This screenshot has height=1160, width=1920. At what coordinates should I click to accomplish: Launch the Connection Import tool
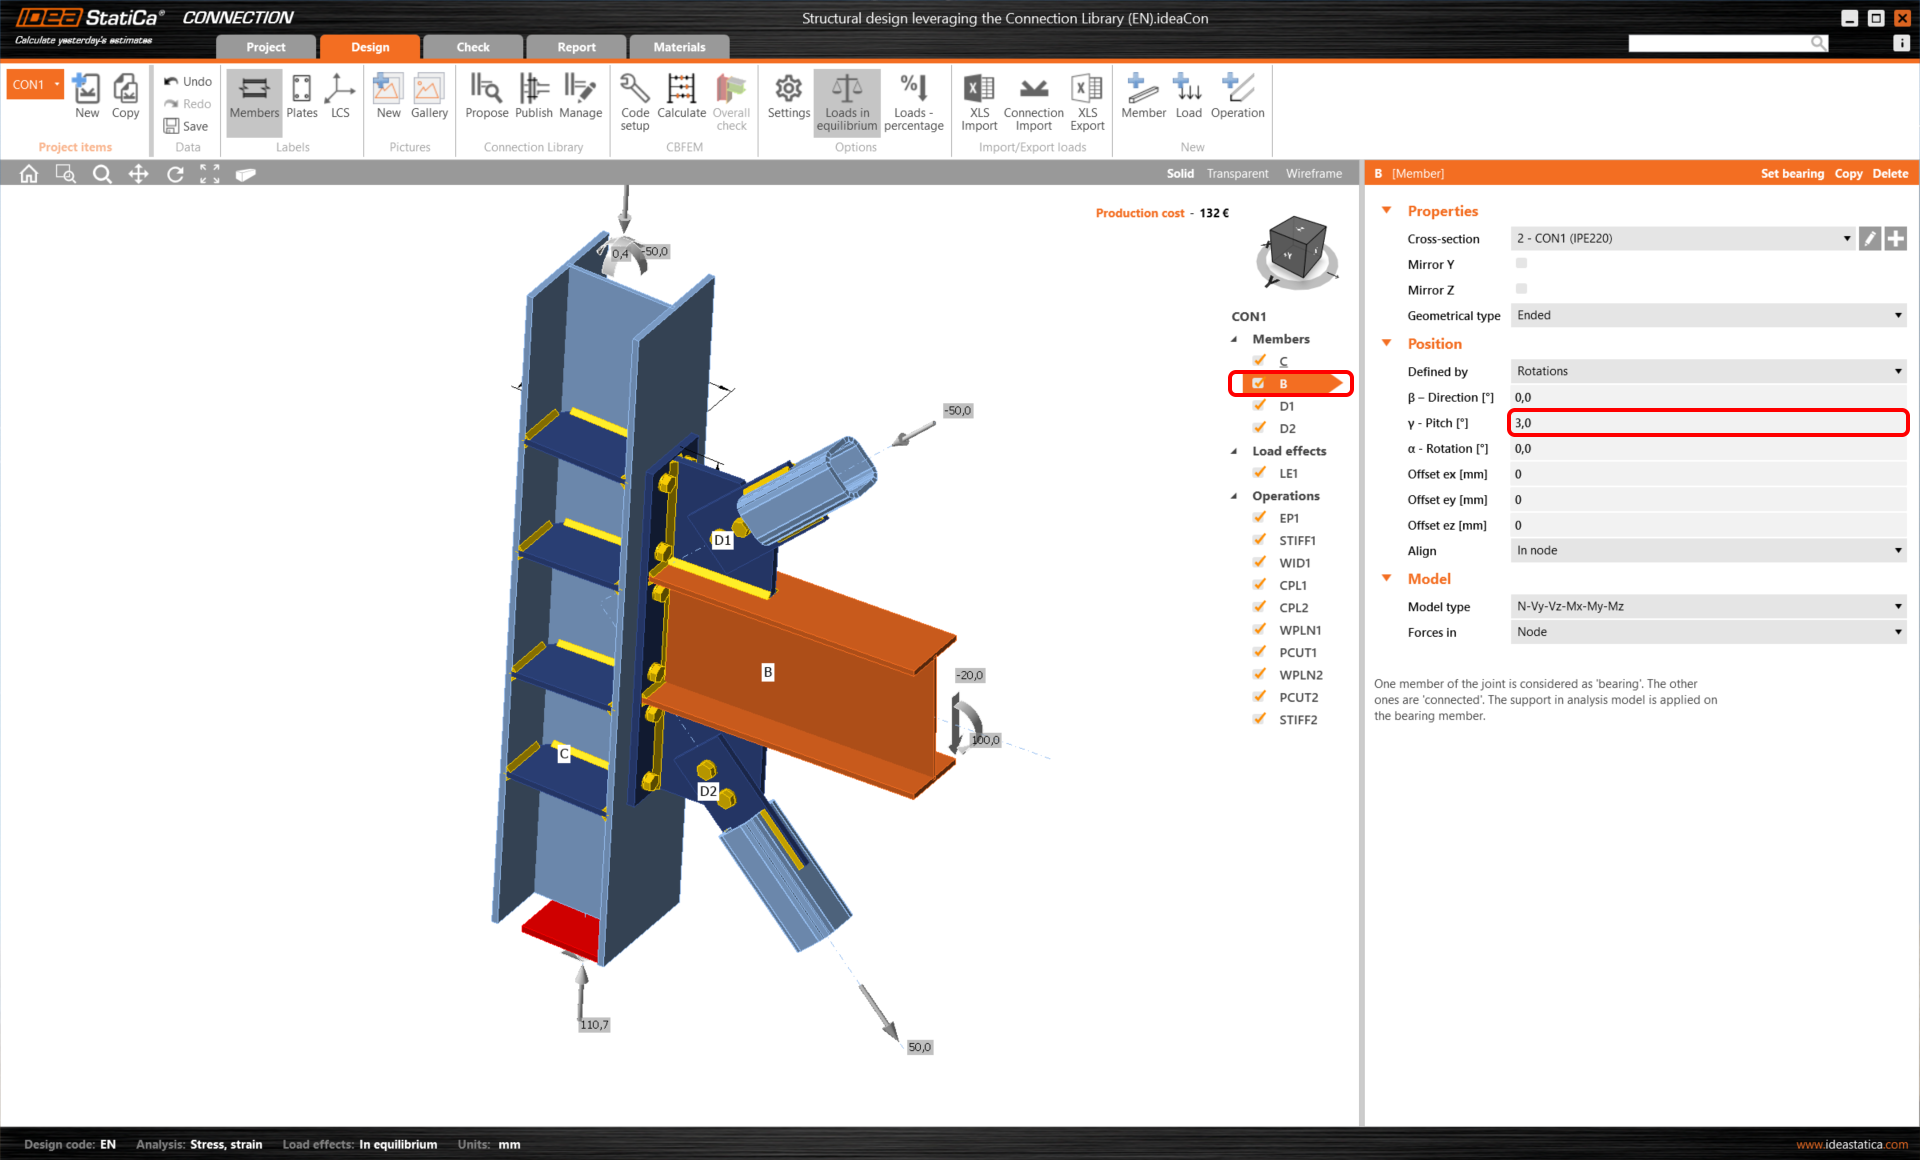[x=1032, y=100]
